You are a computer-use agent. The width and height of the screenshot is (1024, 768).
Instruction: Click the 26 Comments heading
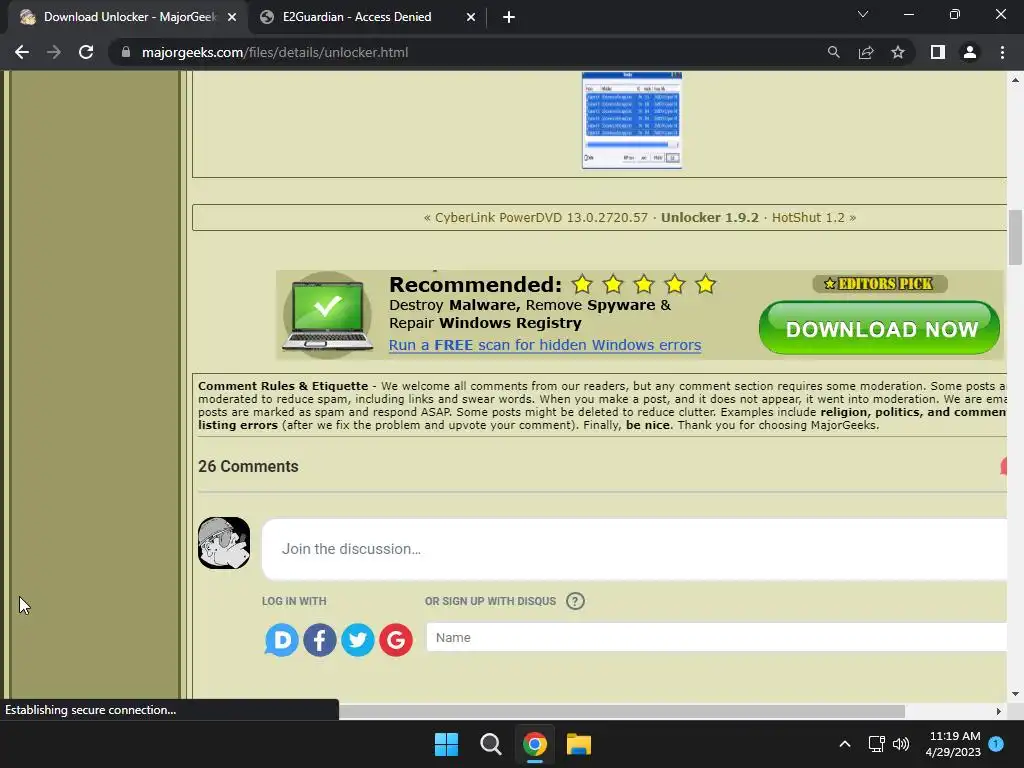click(248, 466)
